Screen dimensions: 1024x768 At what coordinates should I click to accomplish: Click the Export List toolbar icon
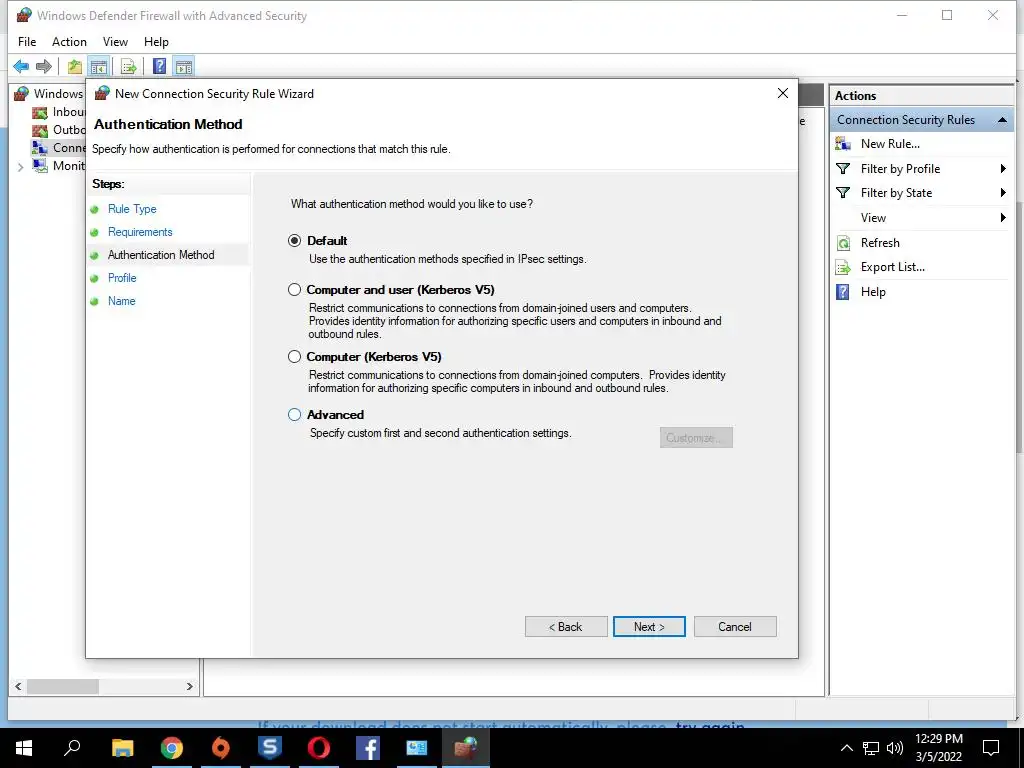pyautogui.click(x=129, y=66)
